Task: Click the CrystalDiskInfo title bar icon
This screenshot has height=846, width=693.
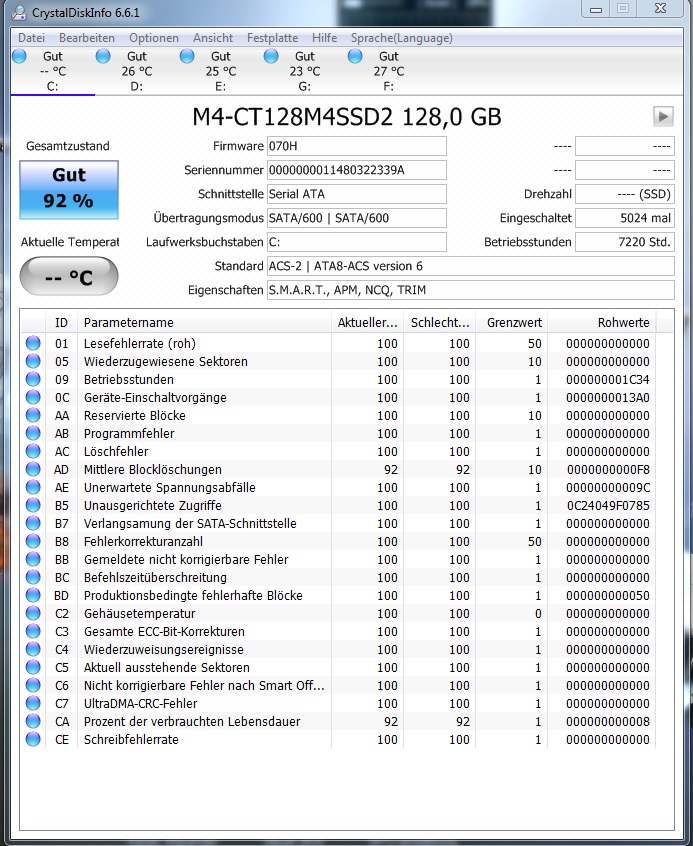Action: click(x=19, y=12)
